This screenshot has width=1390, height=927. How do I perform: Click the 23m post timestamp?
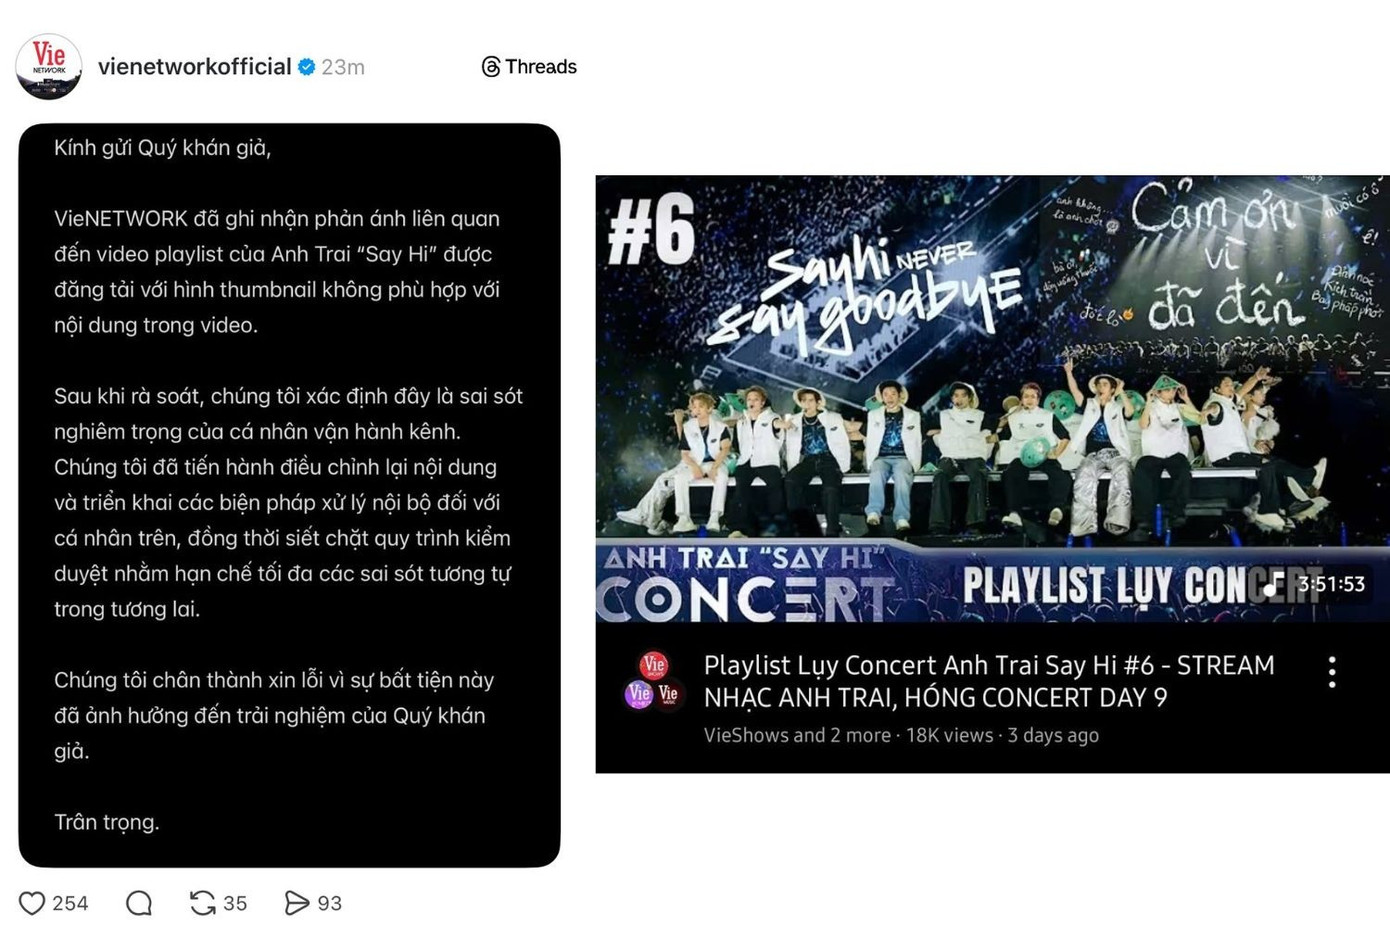[x=343, y=67]
